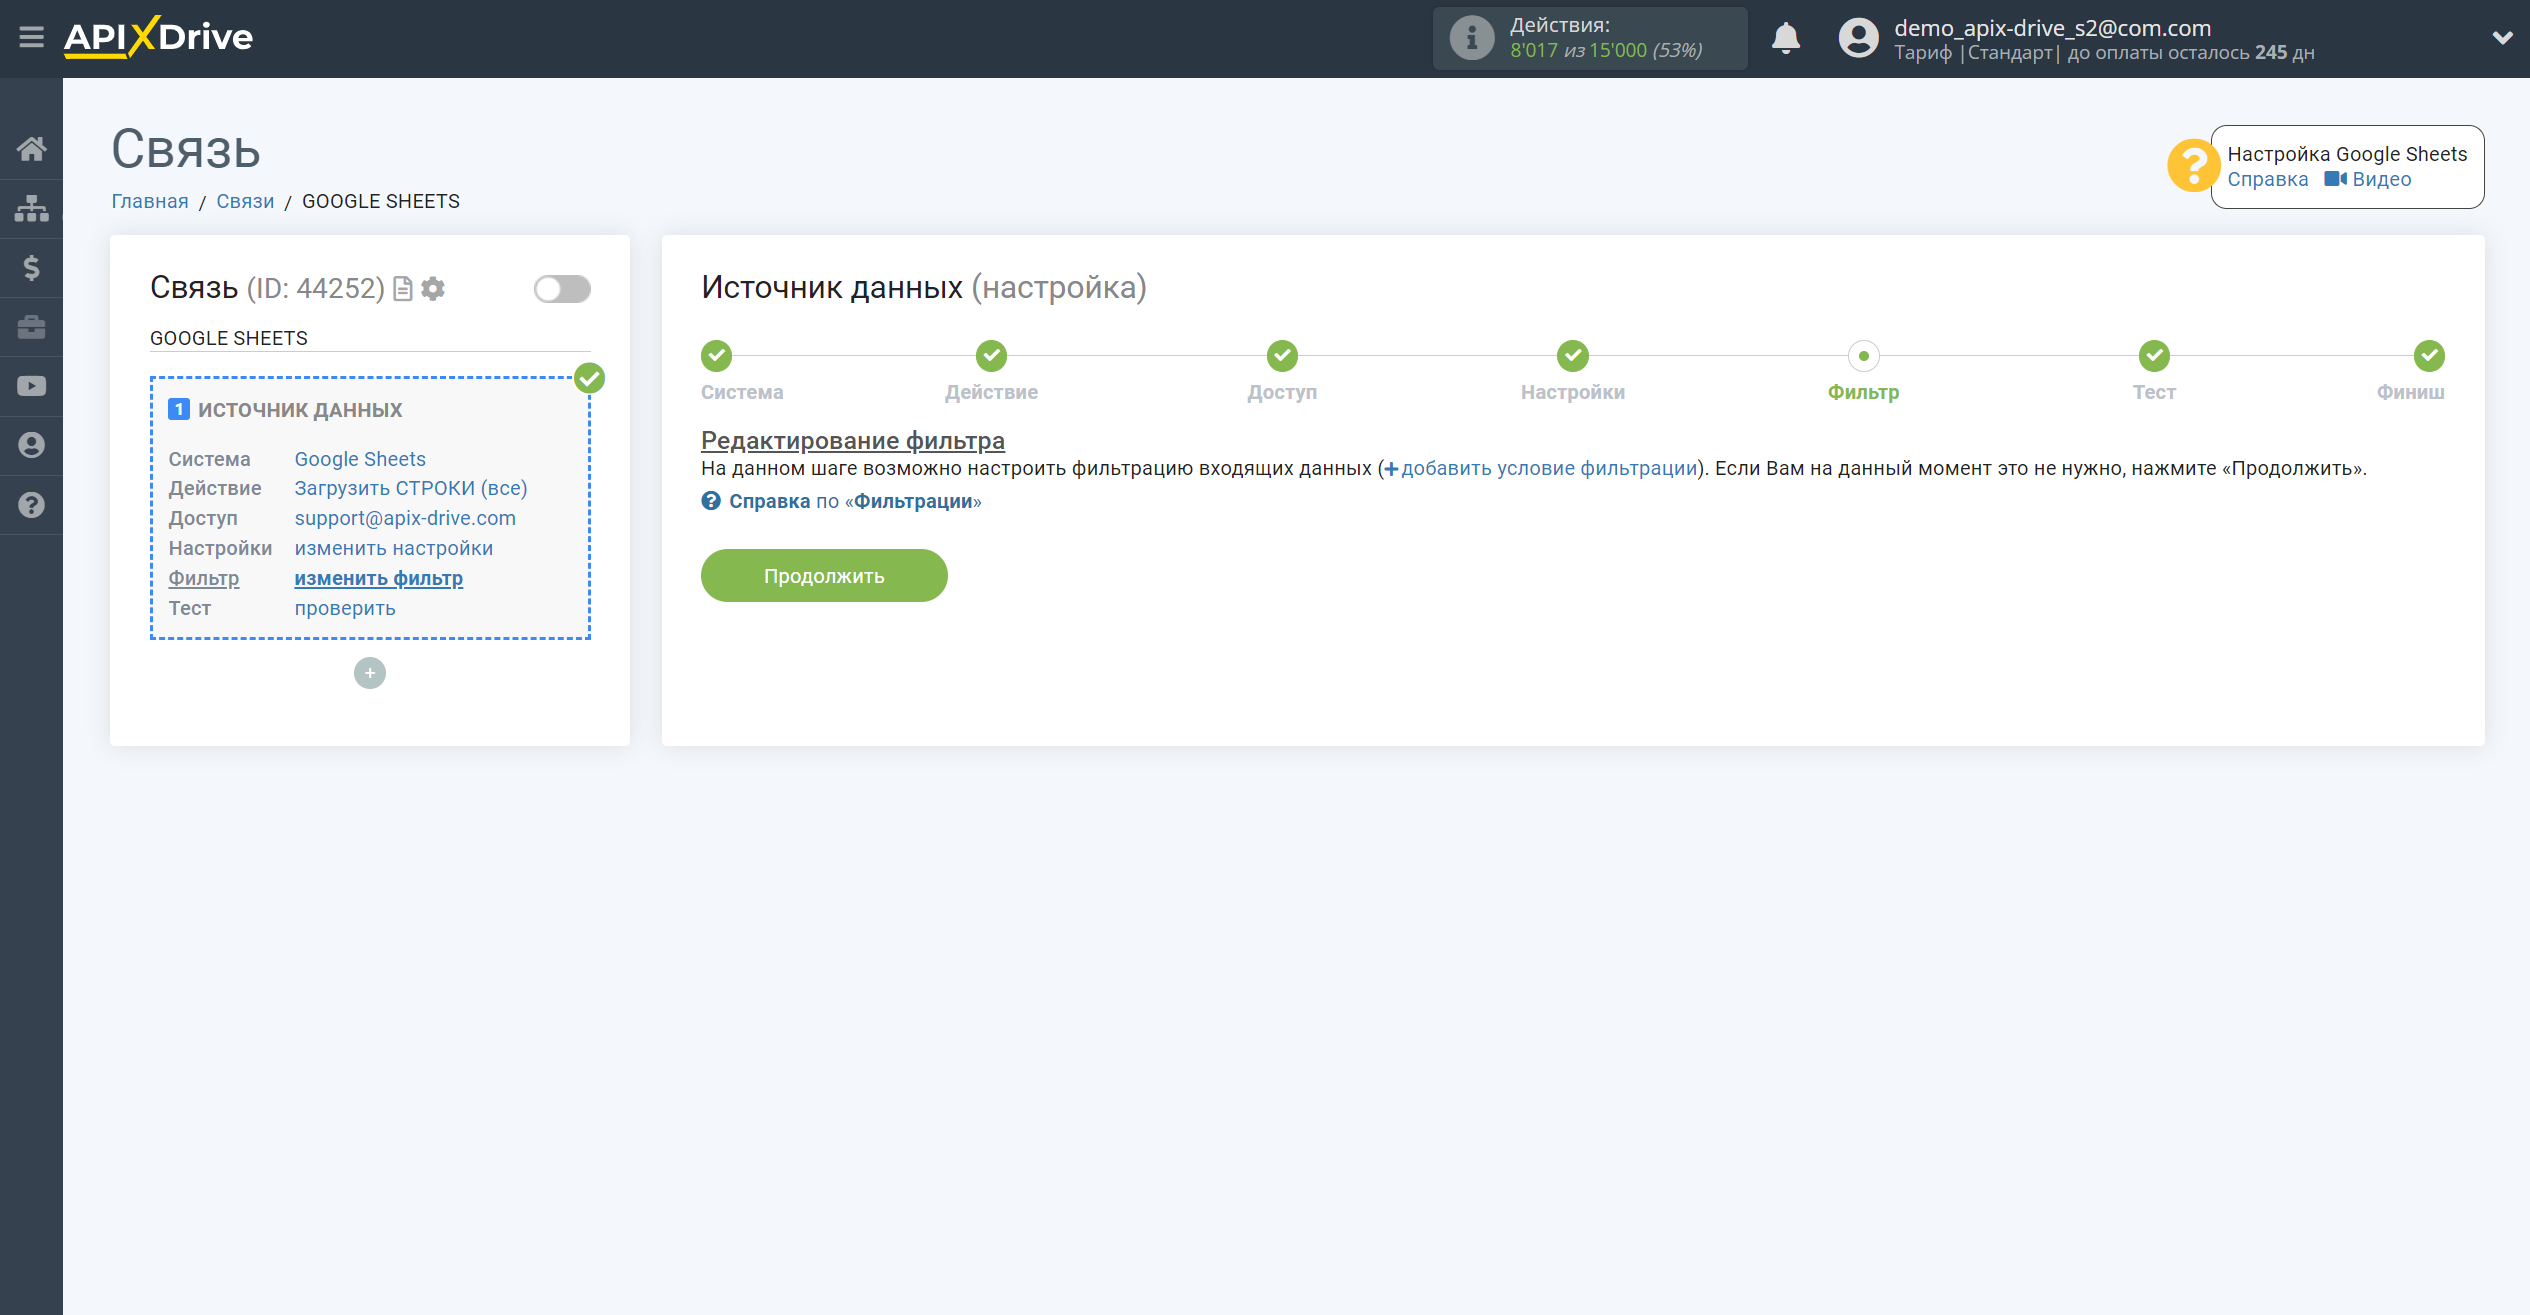Click the ApiX-Drive logo
Viewport: 2530px width, 1315px height.
tap(158, 38)
